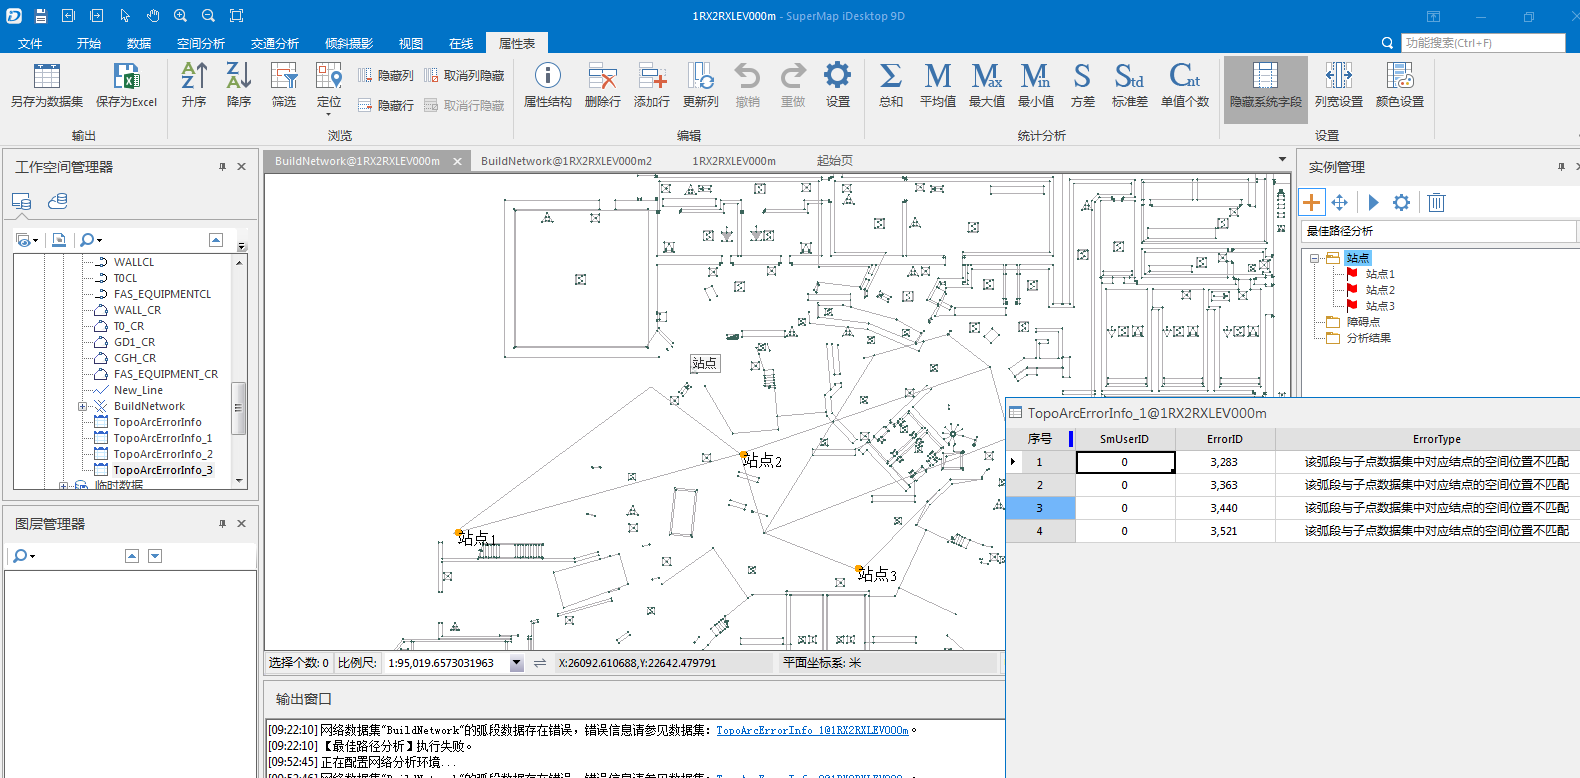Switch to the 交通分析 ribbon tab
Viewport: 1580px width, 778px height.
coord(275,43)
